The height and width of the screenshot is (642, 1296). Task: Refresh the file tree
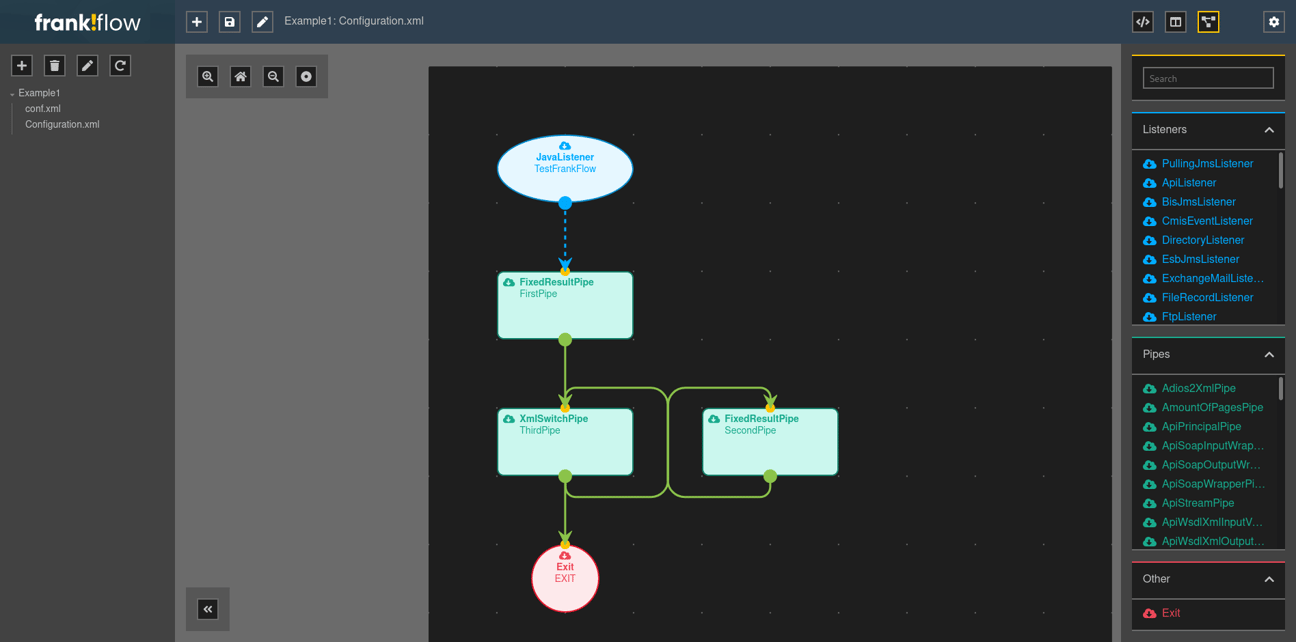(120, 64)
